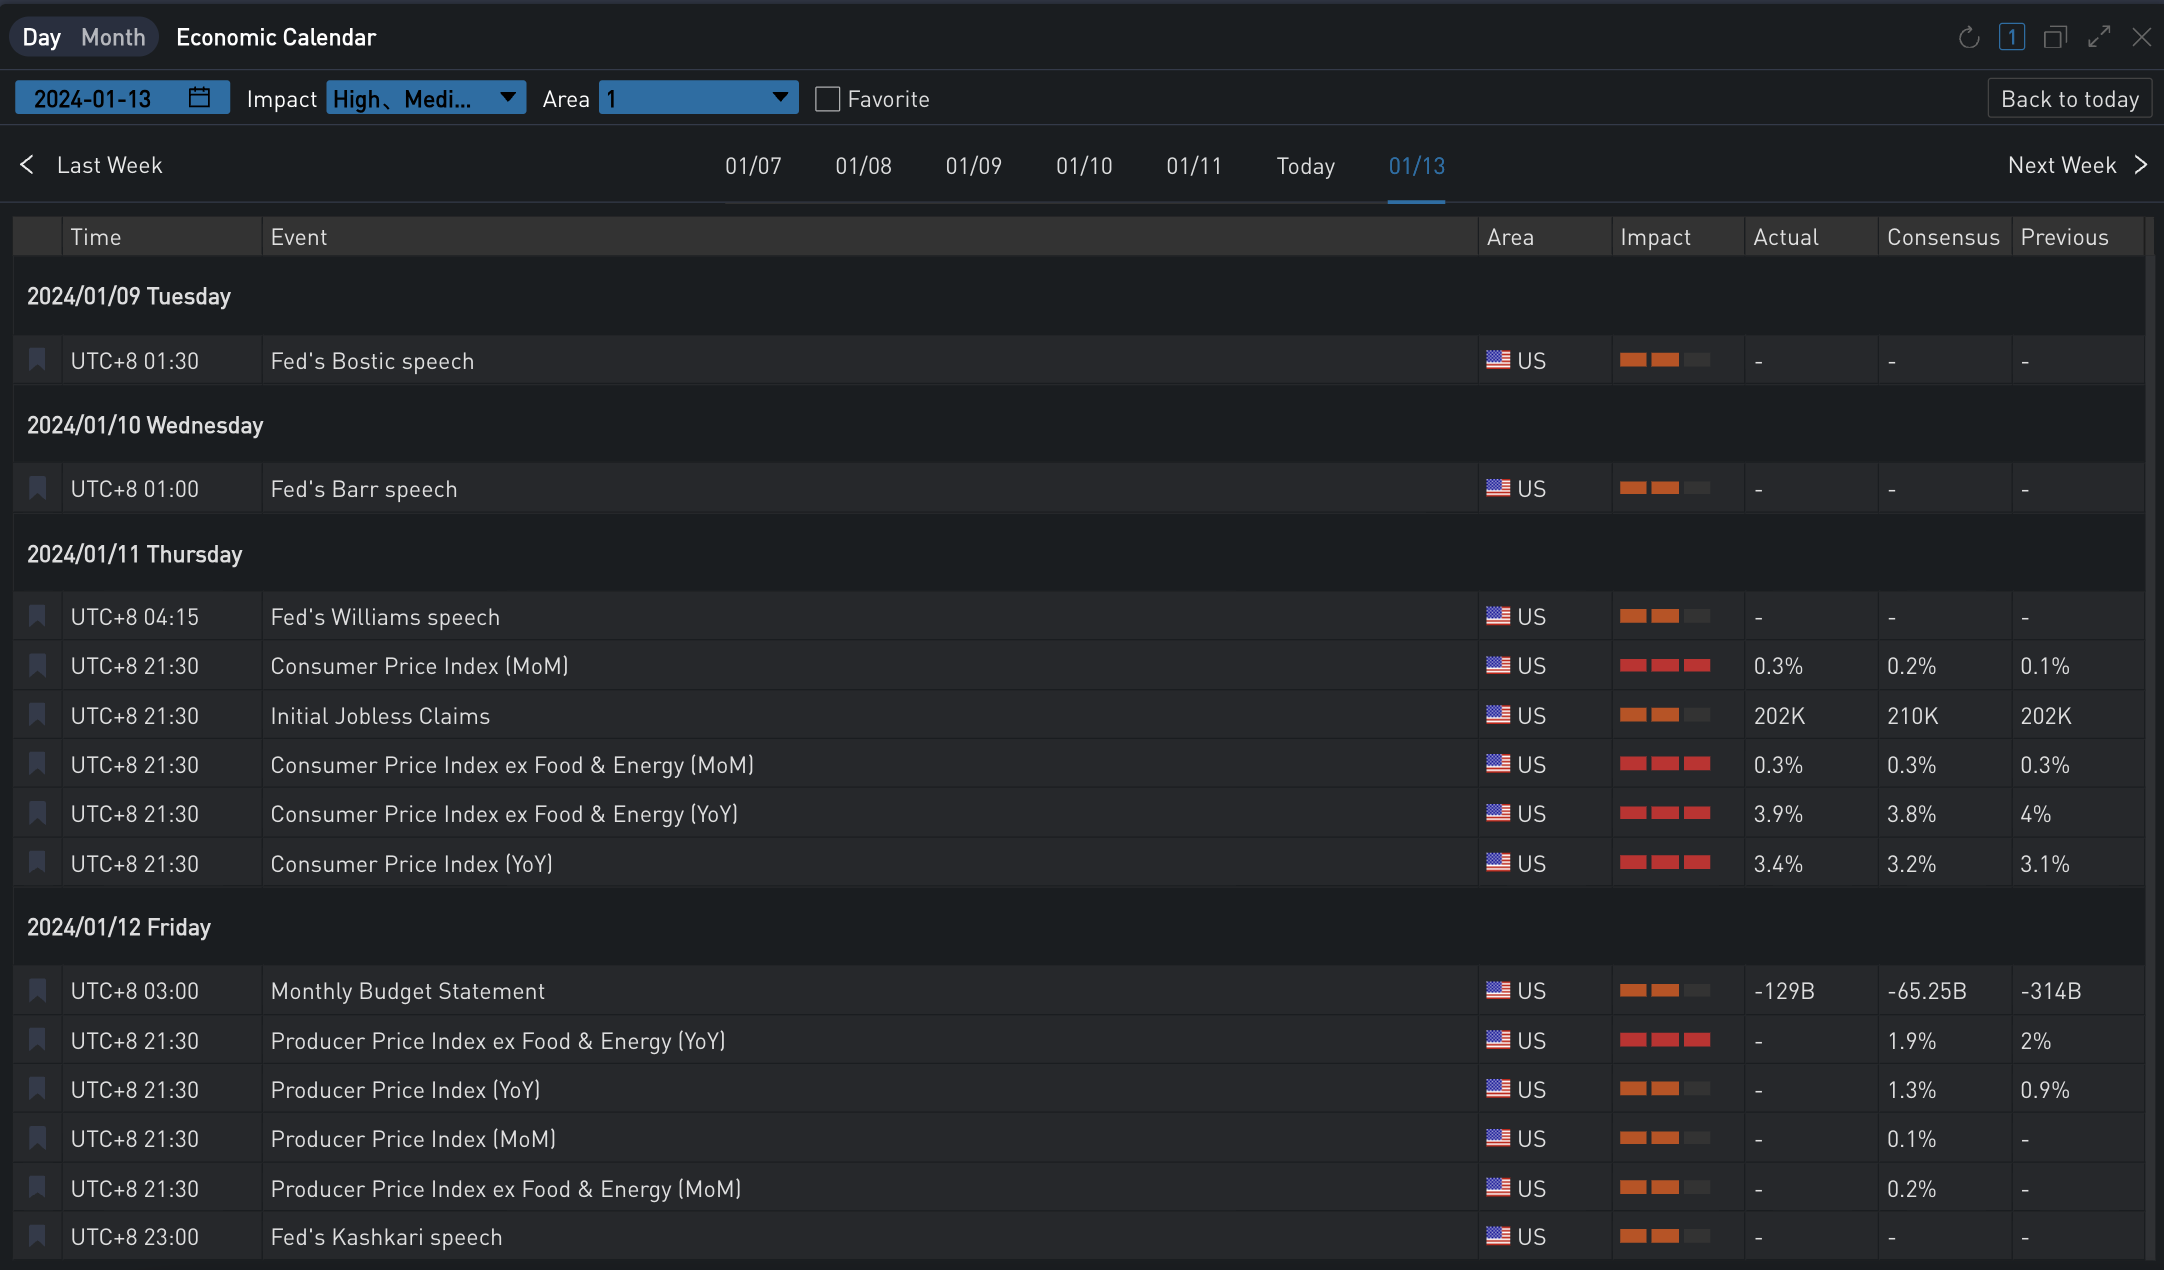This screenshot has width=2164, height=1270.
Task: Click impact bars for Consumer Price Index (YoY)
Action: click(x=1665, y=863)
